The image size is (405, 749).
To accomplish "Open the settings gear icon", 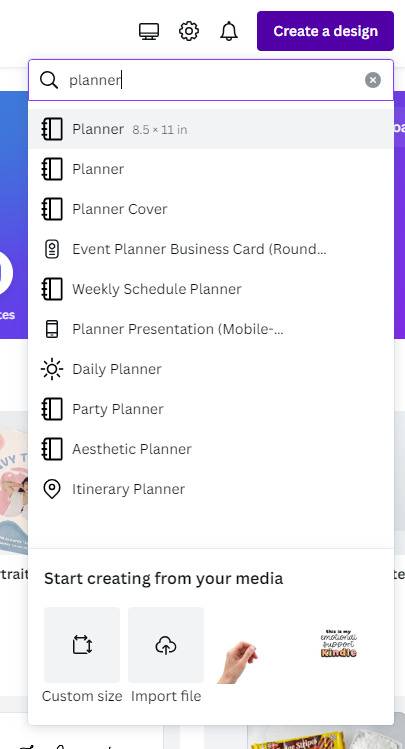I will tap(189, 32).
